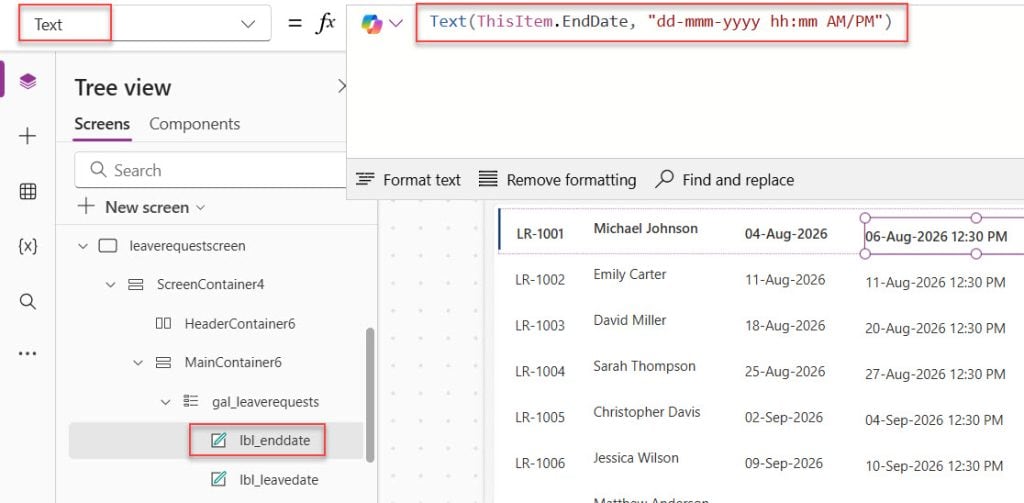The height and width of the screenshot is (503, 1024).
Task: Click the LR-1005 cell
Action: [x=540, y=417]
